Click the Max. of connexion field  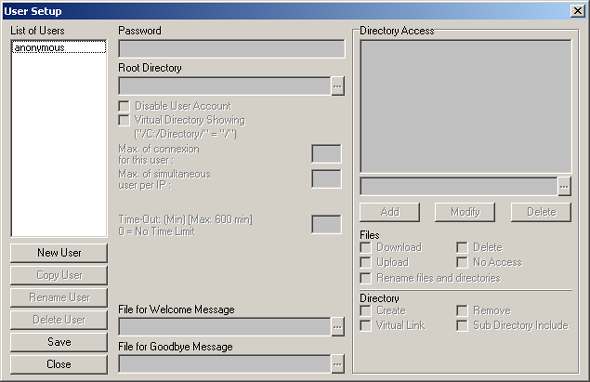coord(327,154)
